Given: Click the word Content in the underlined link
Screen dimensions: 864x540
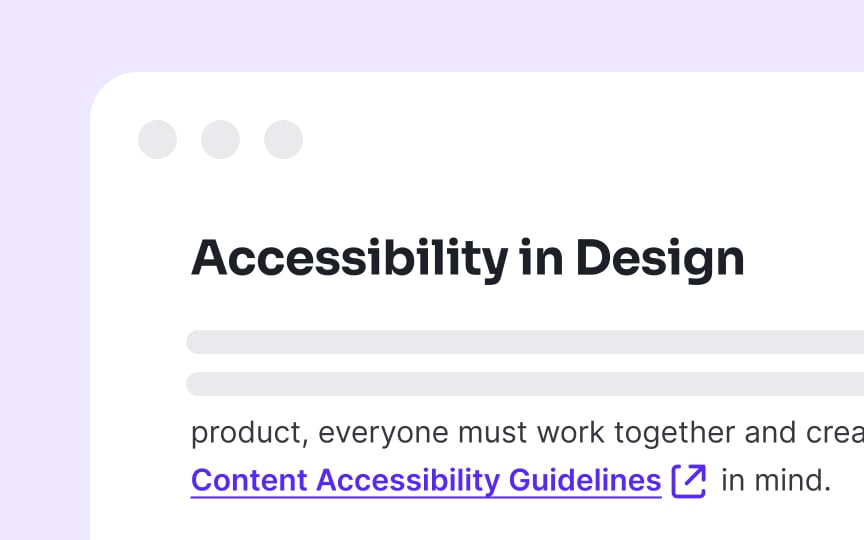Looking at the screenshot, I should (x=249, y=480).
